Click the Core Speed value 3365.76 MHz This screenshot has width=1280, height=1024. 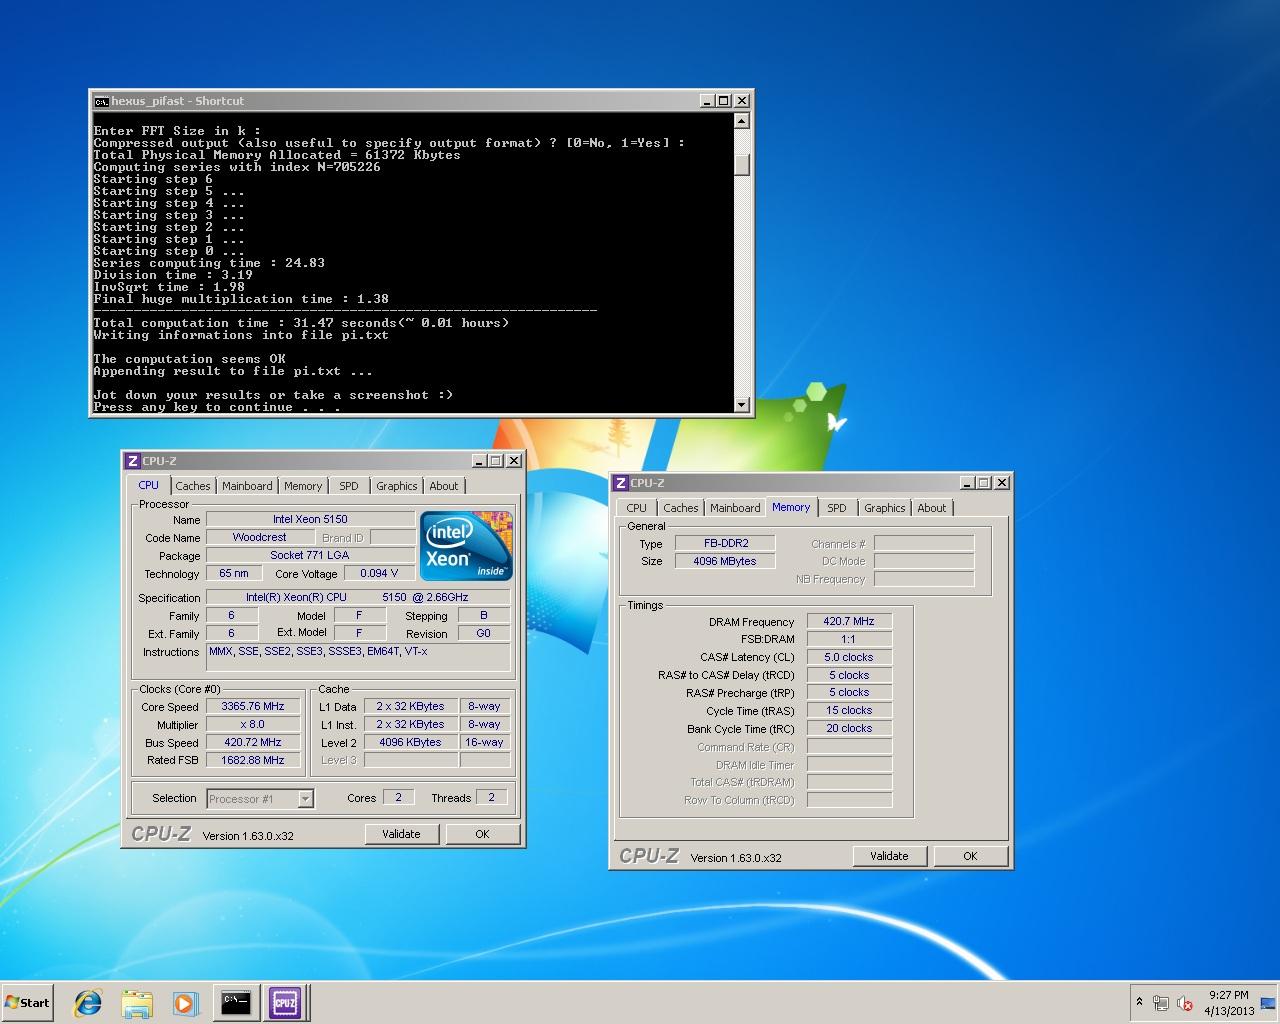pyautogui.click(x=253, y=706)
